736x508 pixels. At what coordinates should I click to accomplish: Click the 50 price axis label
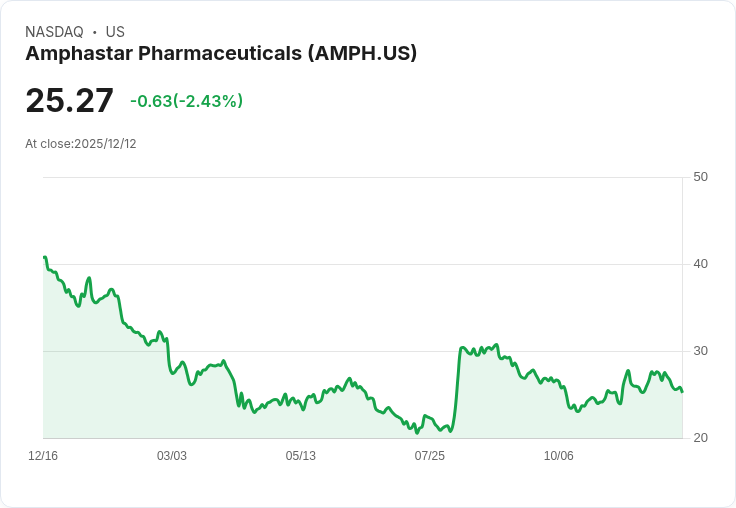pyautogui.click(x=701, y=177)
